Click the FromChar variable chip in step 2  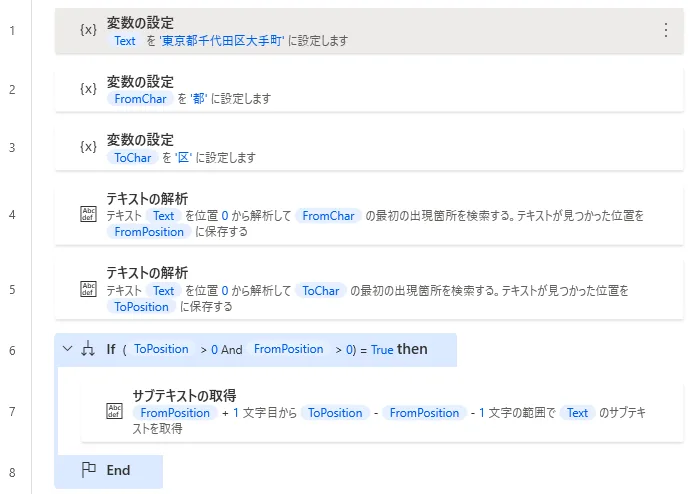(x=140, y=99)
